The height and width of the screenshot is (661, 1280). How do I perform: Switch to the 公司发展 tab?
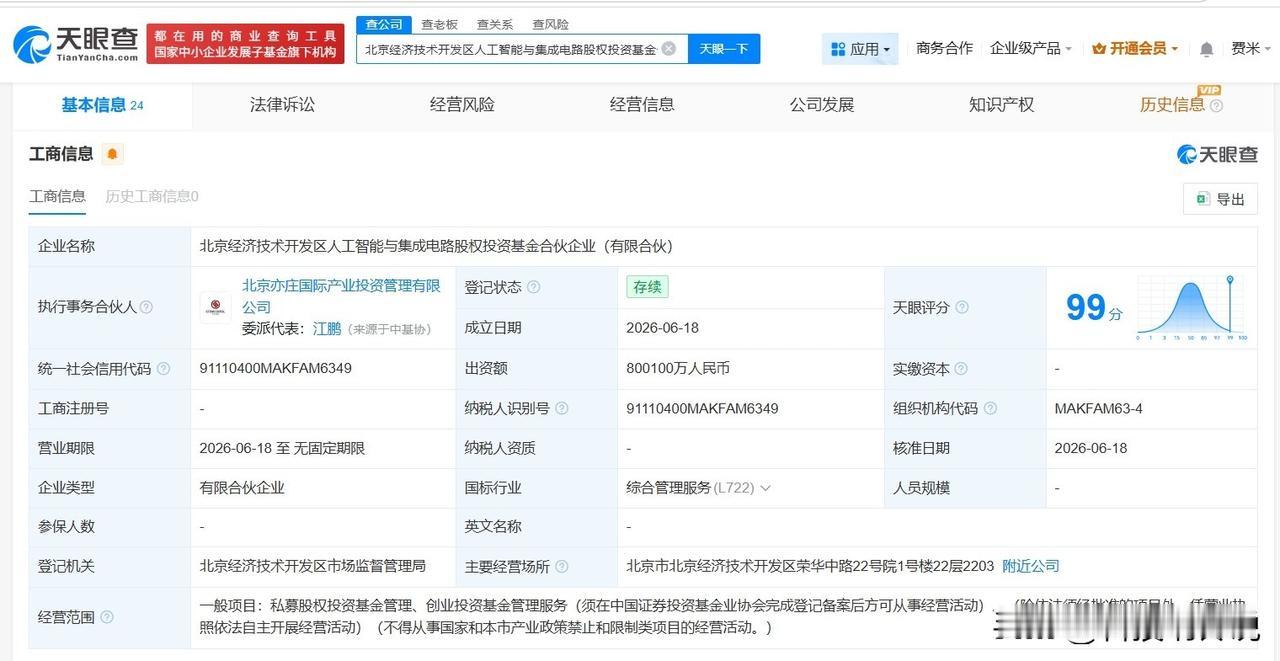[x=822, y=105]
